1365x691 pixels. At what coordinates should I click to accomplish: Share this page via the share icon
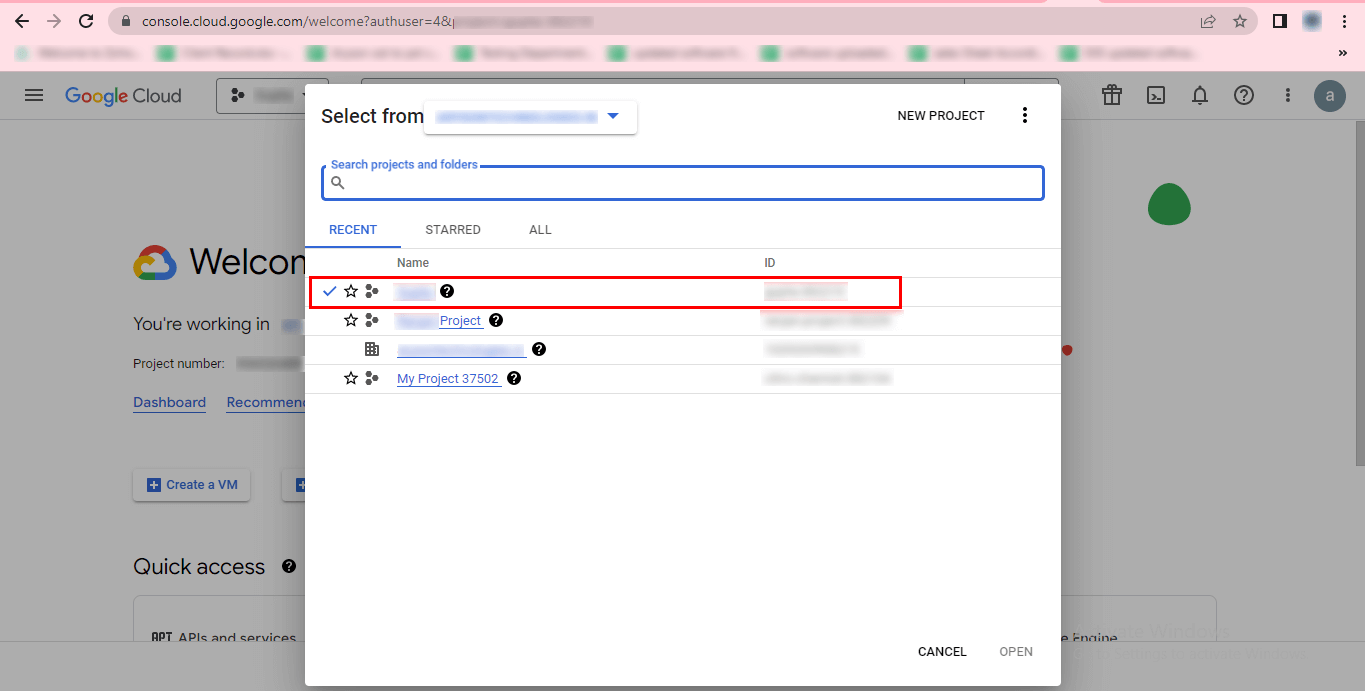click(1208, 21)
